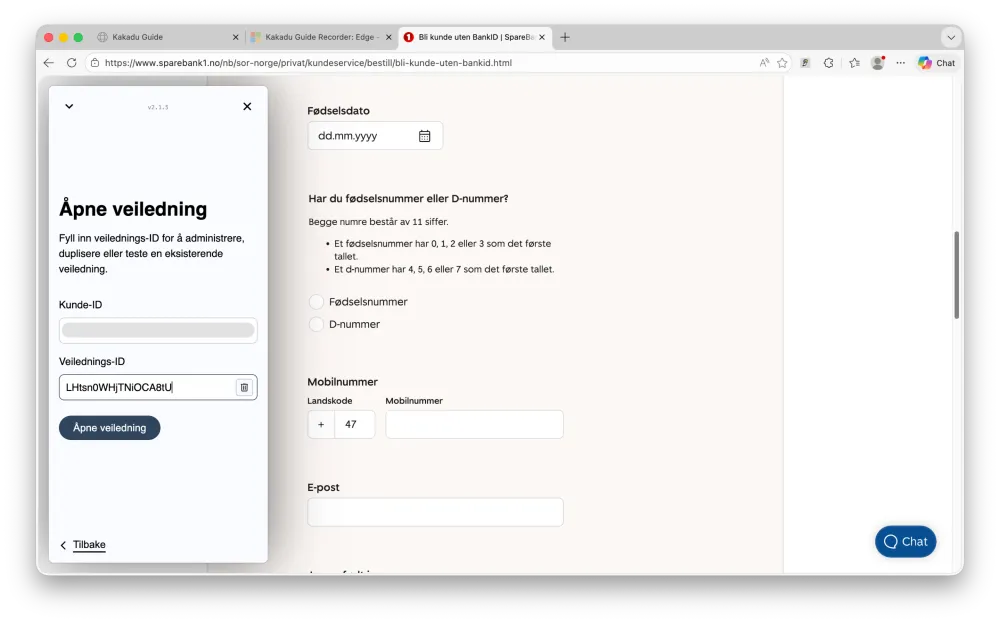The image size is (1000, 623).
Task: Clear the Veilednings-ID field with trash icon
Action: coord(244,387)
